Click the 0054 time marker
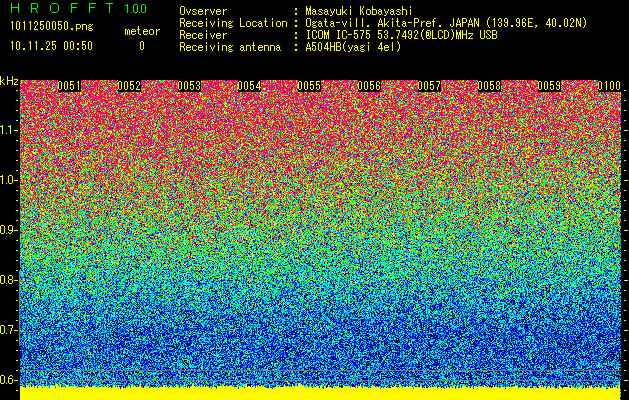This screenshot has height=400, width=629. (x=250, y=86)
